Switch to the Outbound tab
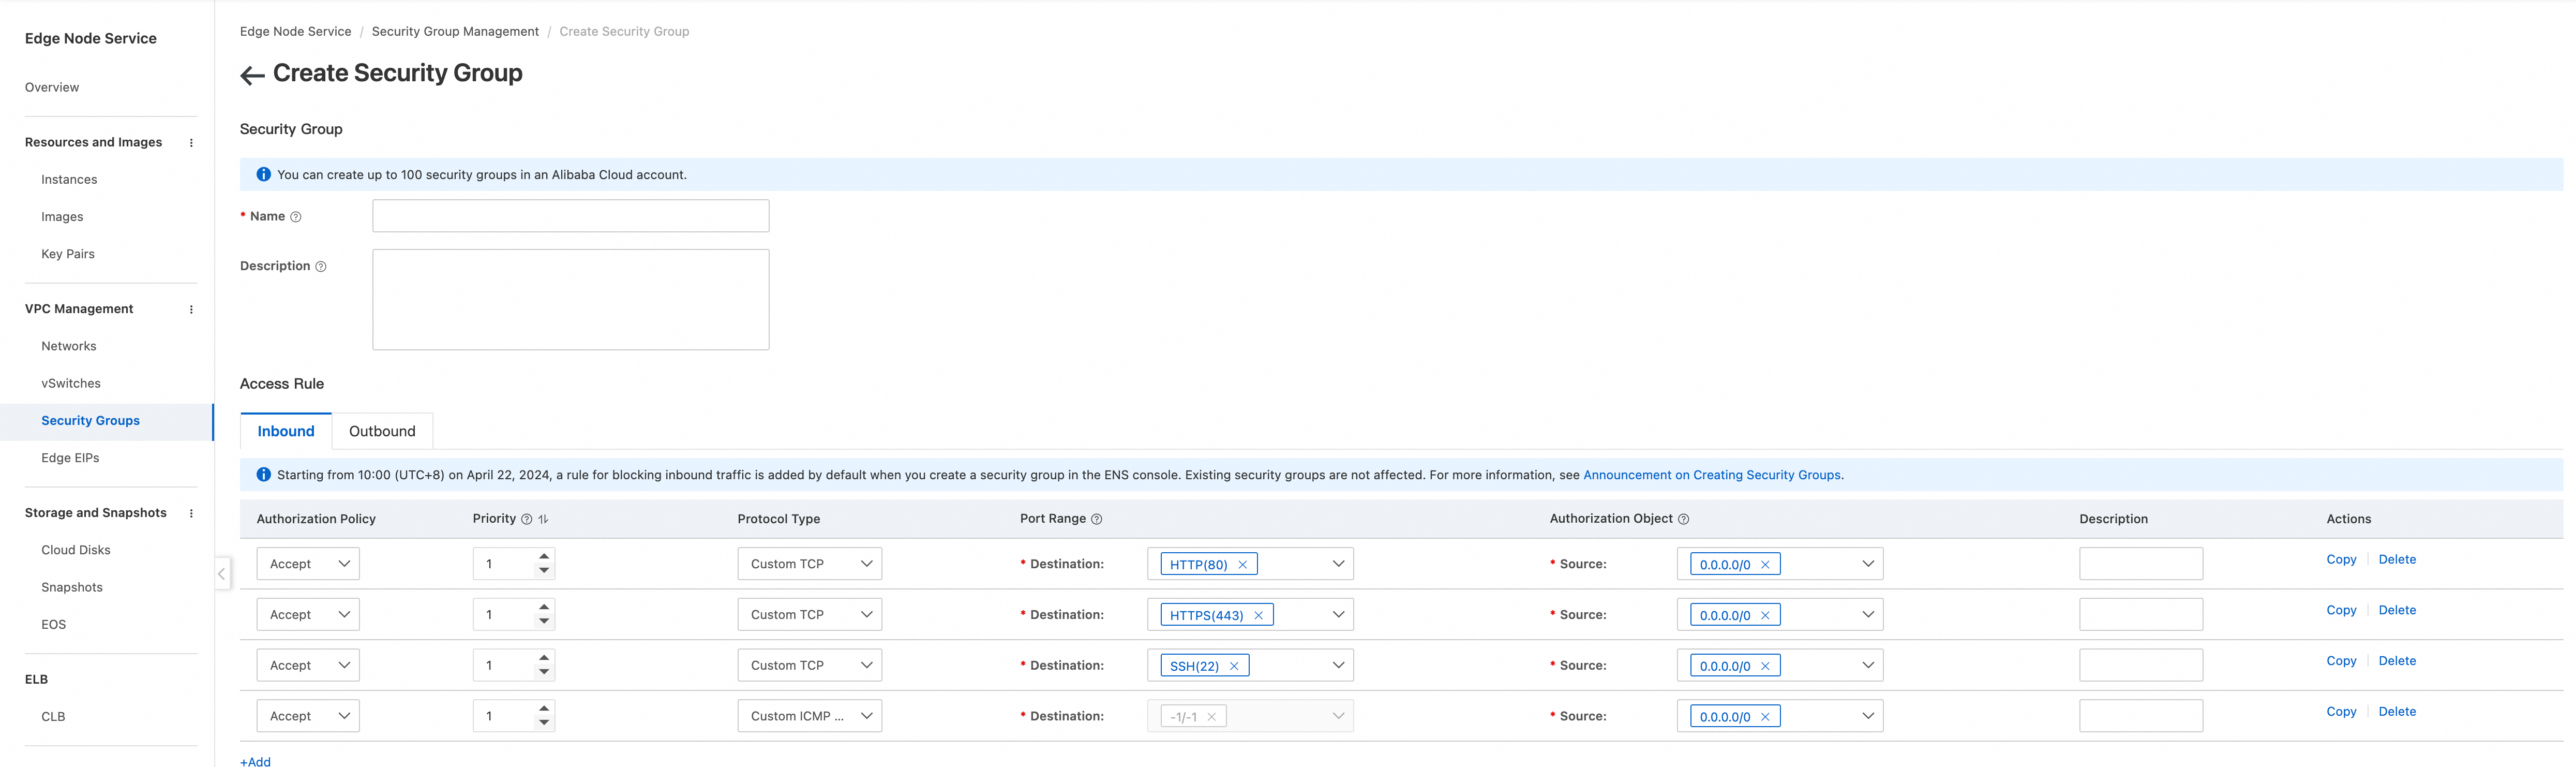The image size is (2576, 767). pos(382,431)
